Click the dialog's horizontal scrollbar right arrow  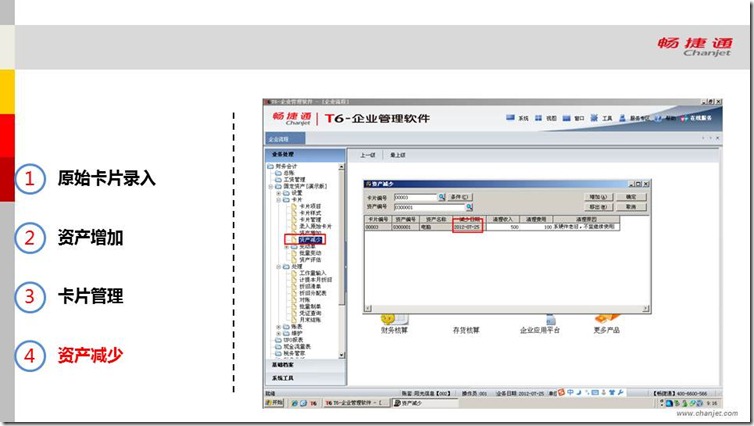tap(646, 309)
